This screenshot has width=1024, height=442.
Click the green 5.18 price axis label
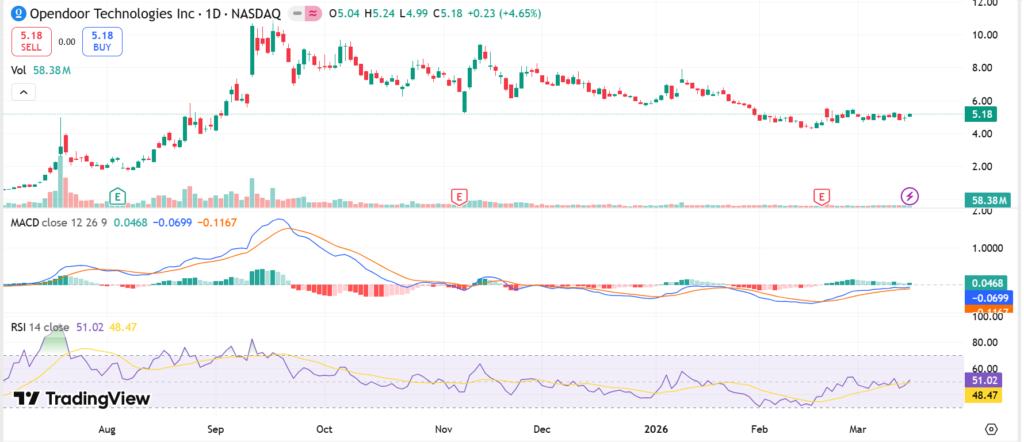click(x=981, y=115)
